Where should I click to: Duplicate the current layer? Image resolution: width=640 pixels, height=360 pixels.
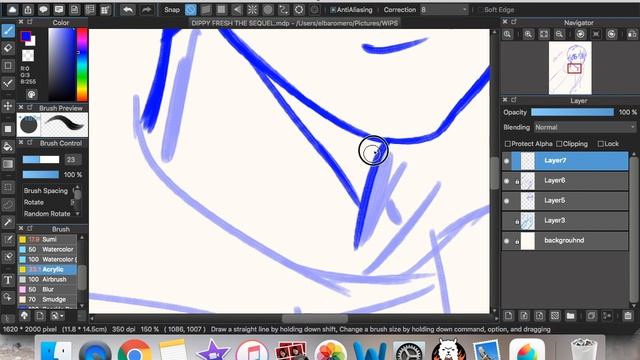click(591, 316)
